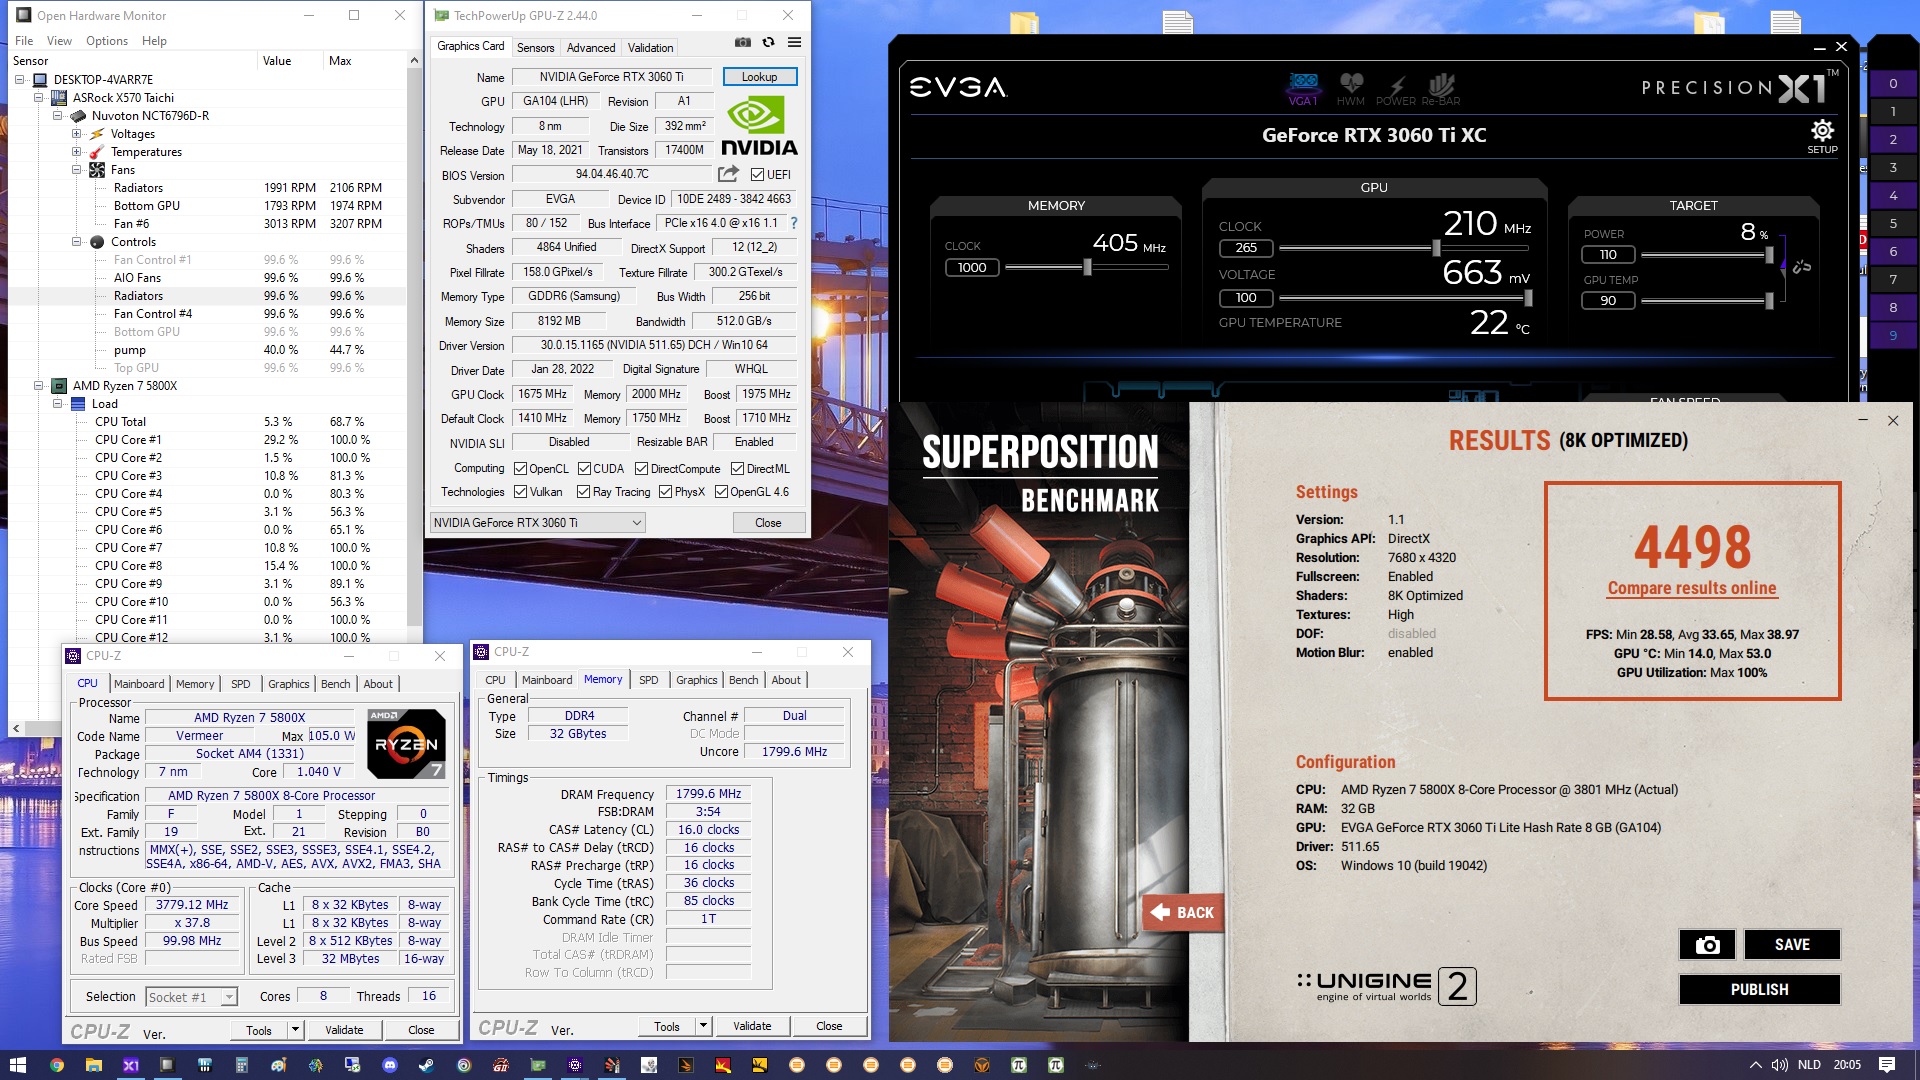
Task: Open Chrome from the taskbar
Action: pos(56,1065)
